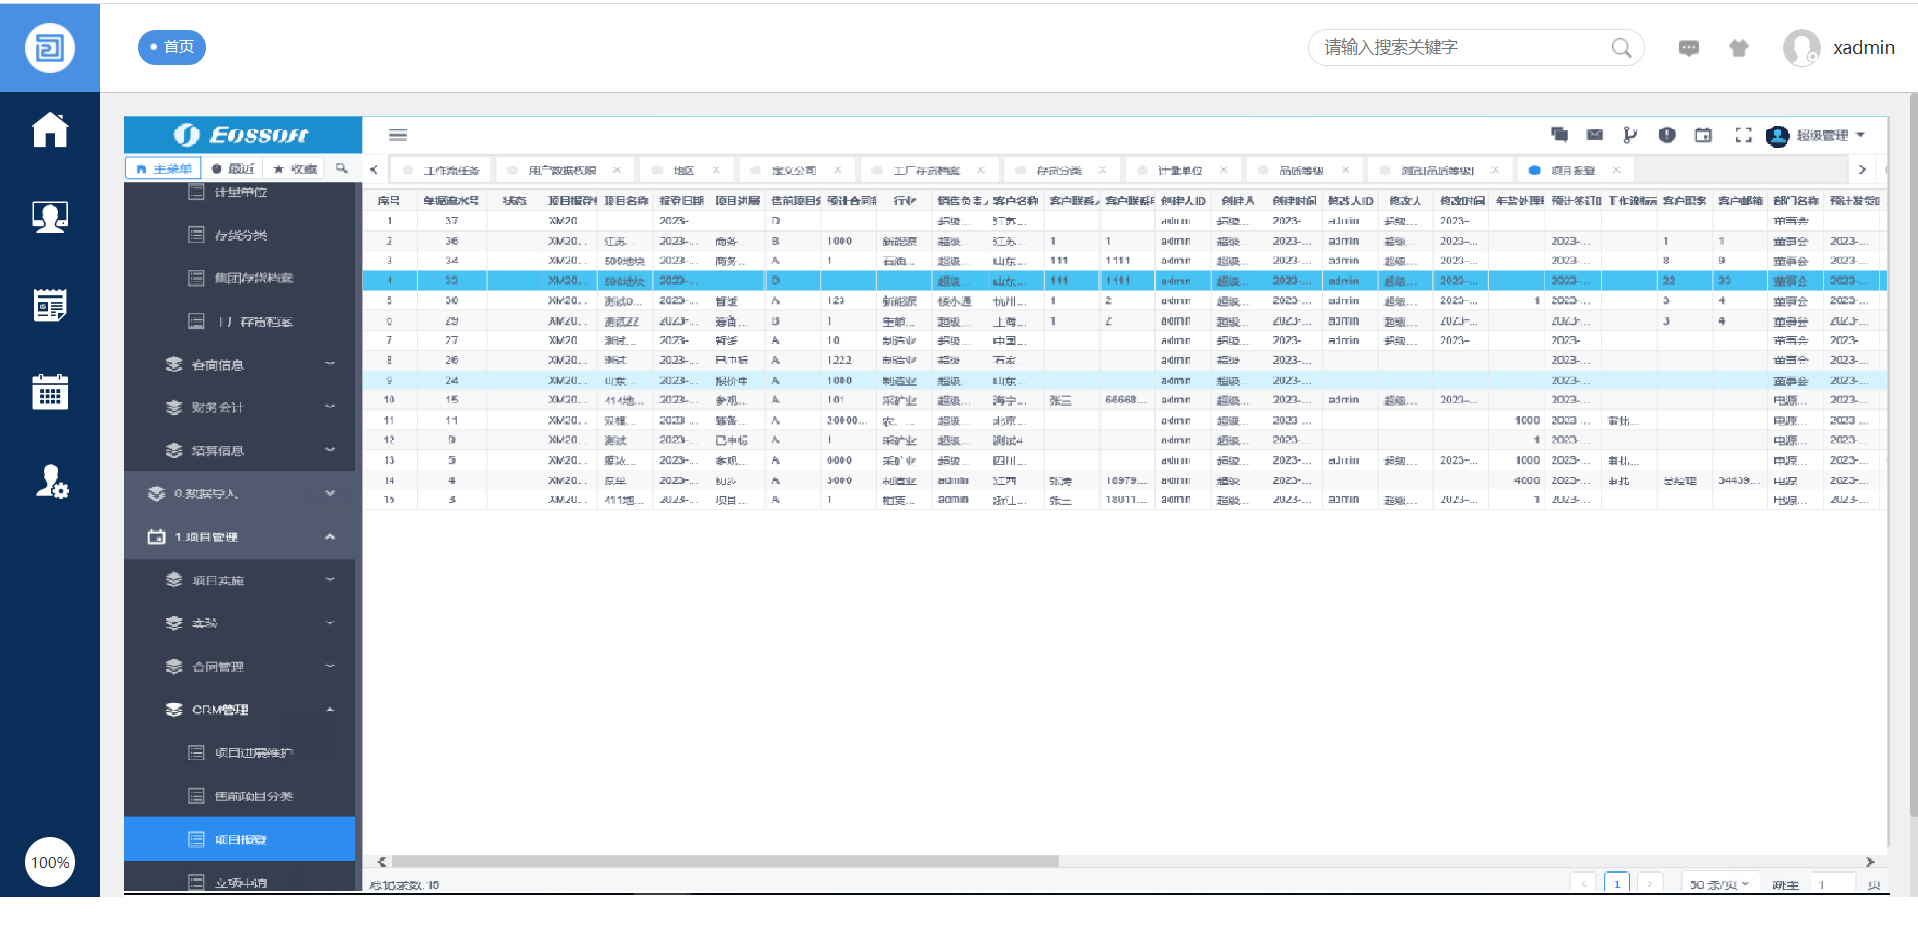Open the per-page count dropdown

[1718, 885]
